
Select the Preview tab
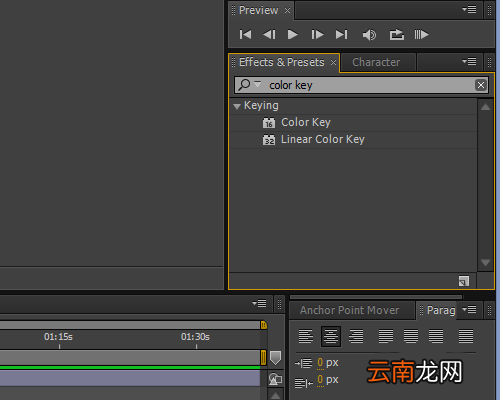point(258,10)
